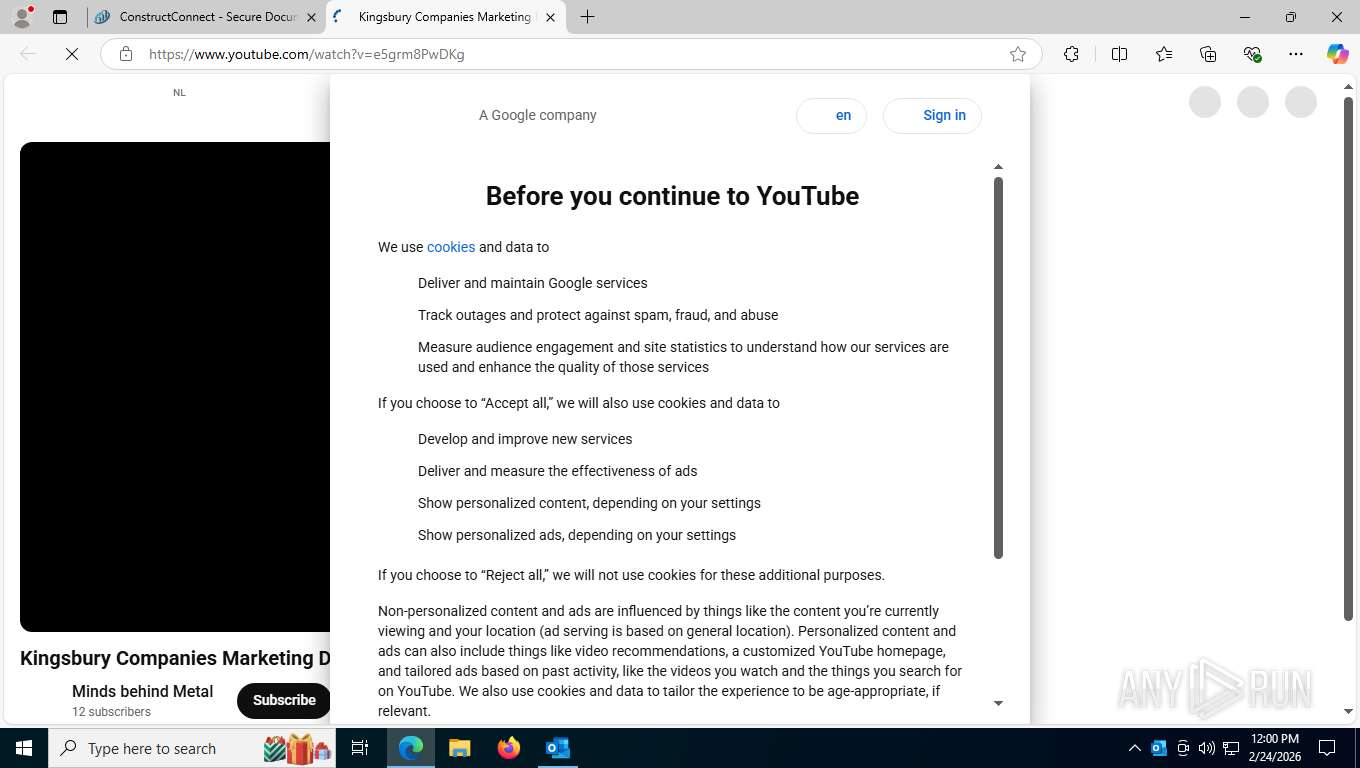This screenshot has width=1360, height=768.
Task: Open the notification center
Action: (x=1327, y=748)
